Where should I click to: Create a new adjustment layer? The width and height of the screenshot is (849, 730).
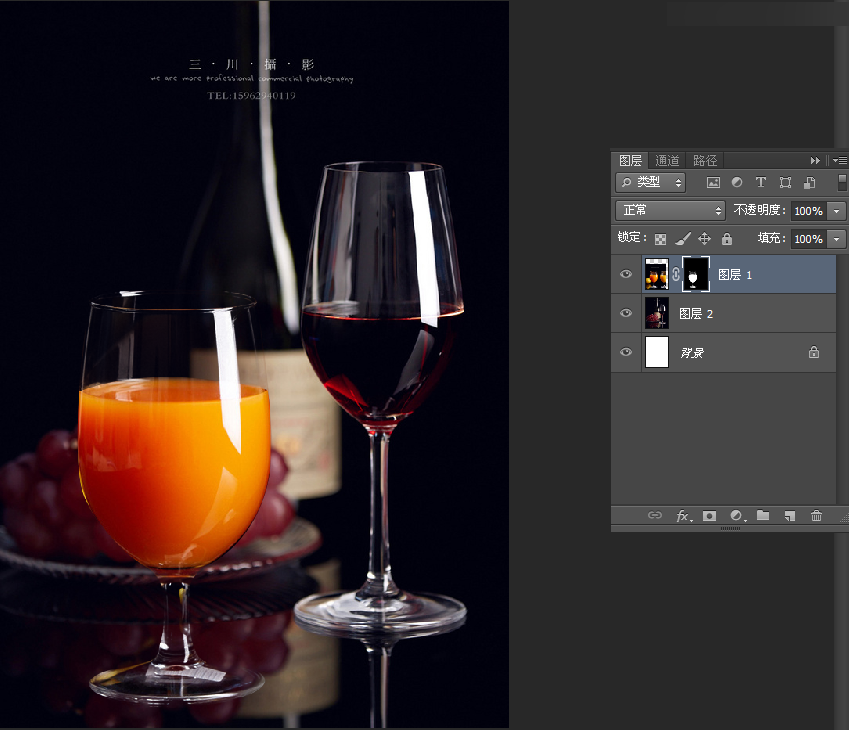point(737,516)
